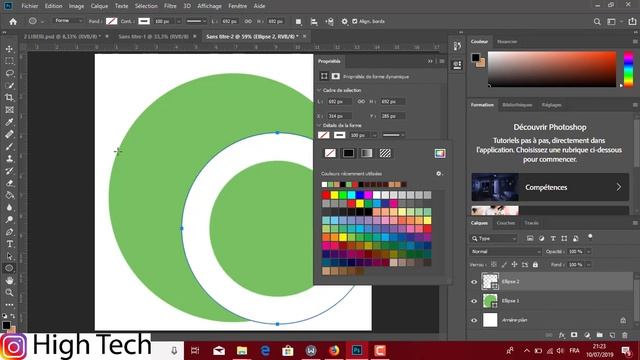
Task: Select the Rectangular Marquee tool
Action: (9, 61)
